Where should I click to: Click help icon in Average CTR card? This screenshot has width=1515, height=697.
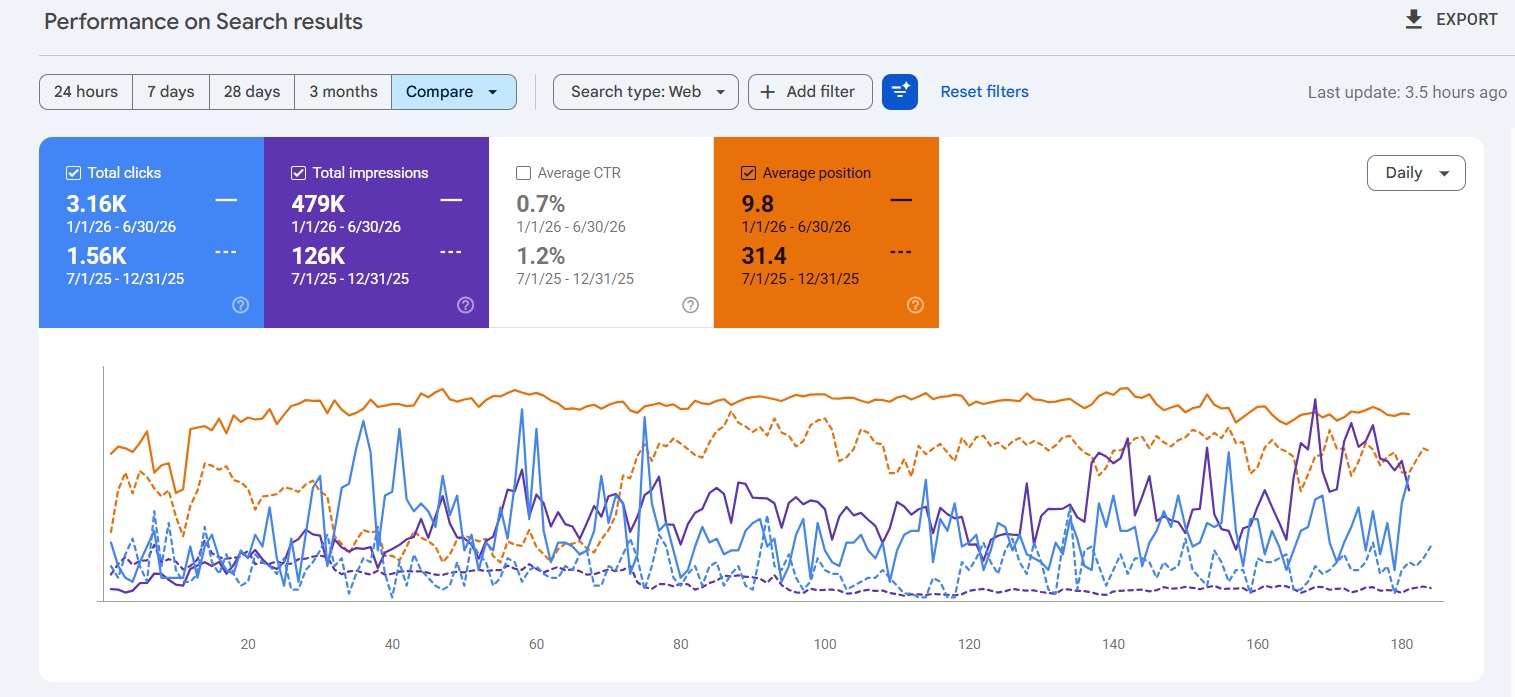[690, 305]
